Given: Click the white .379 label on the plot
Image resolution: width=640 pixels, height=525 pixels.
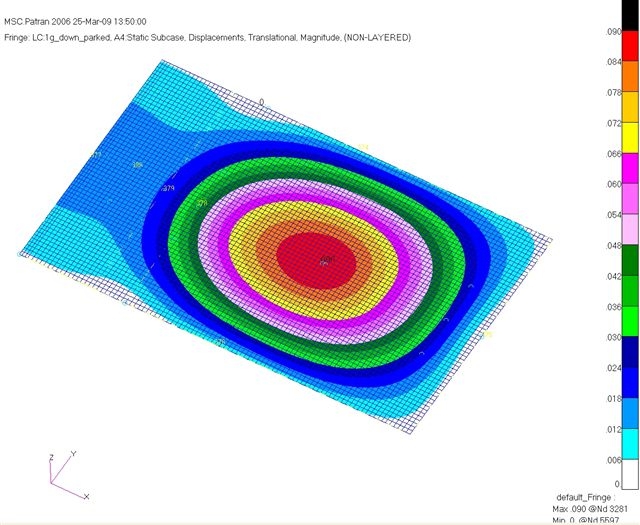Looking at the screenshot, I should (168, 188).
